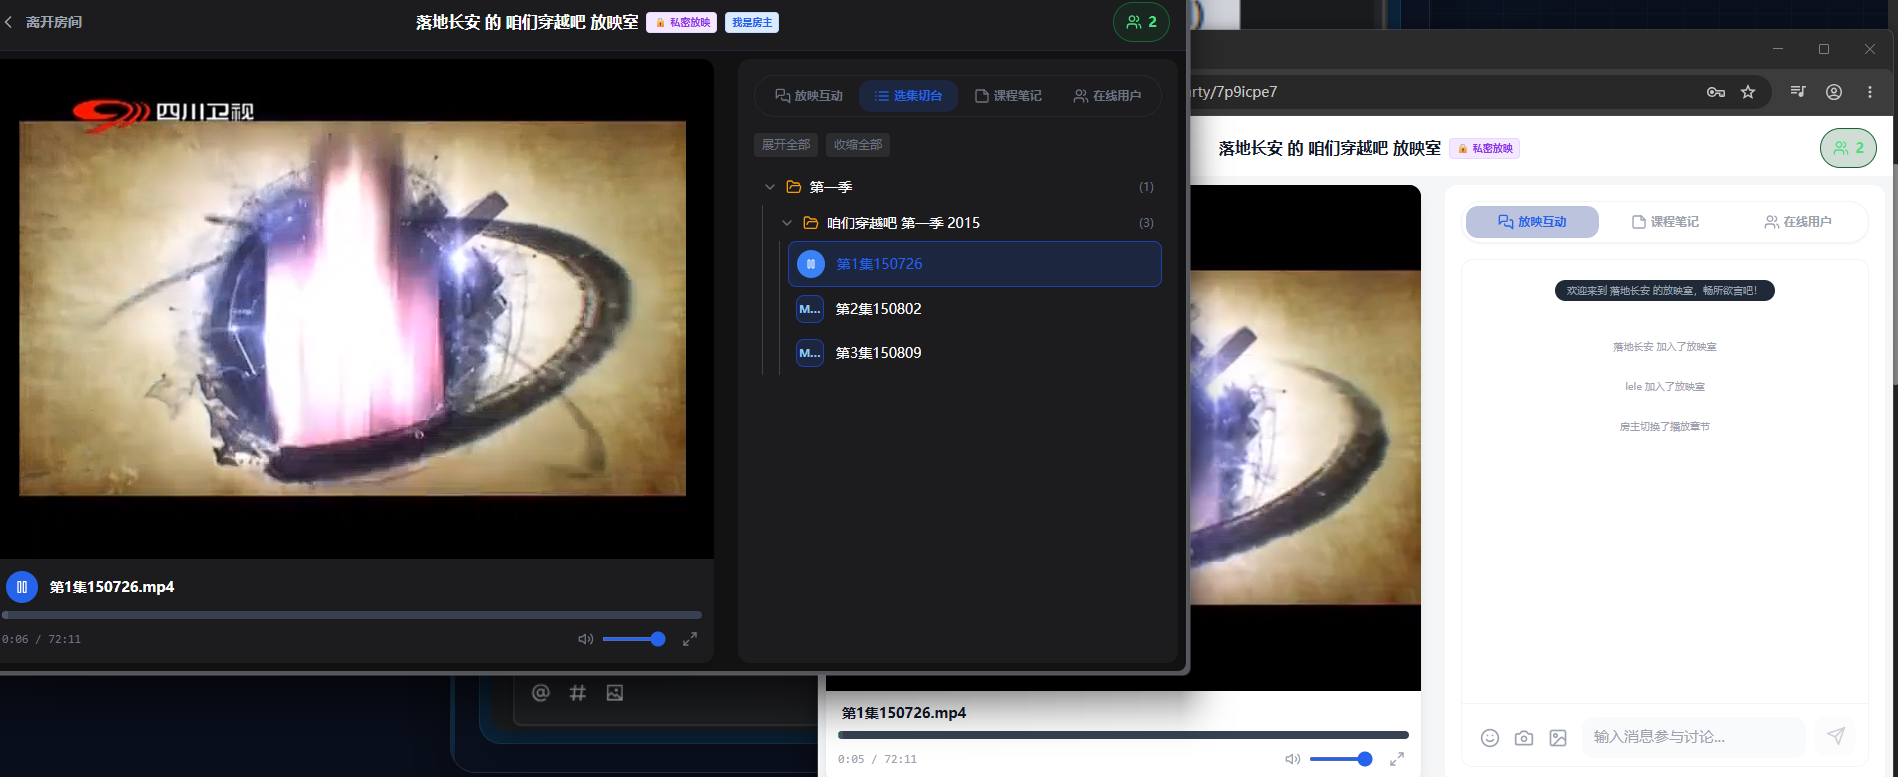Click the image upload icon beside the chat input

(x=1558, y=738)
